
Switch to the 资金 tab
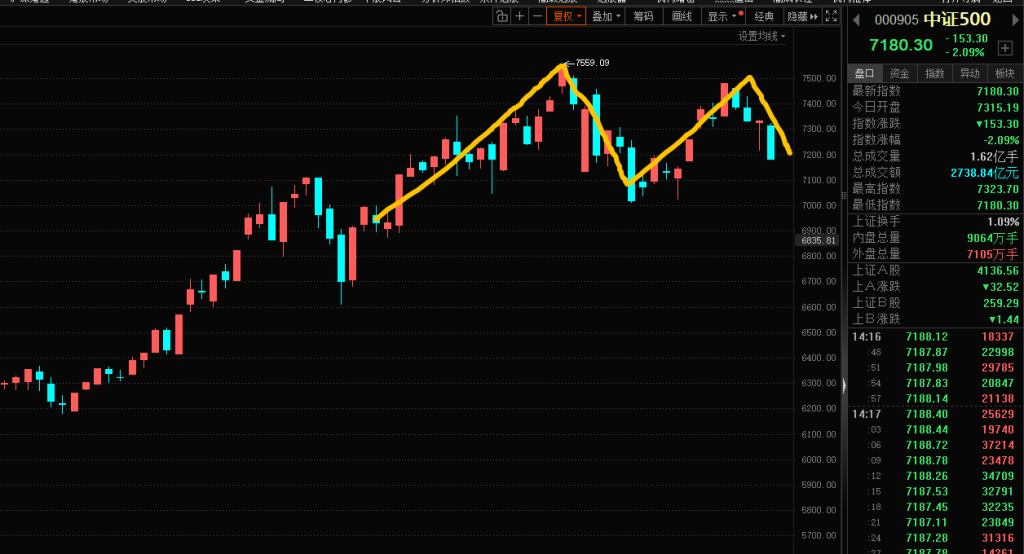click(900, 73)
